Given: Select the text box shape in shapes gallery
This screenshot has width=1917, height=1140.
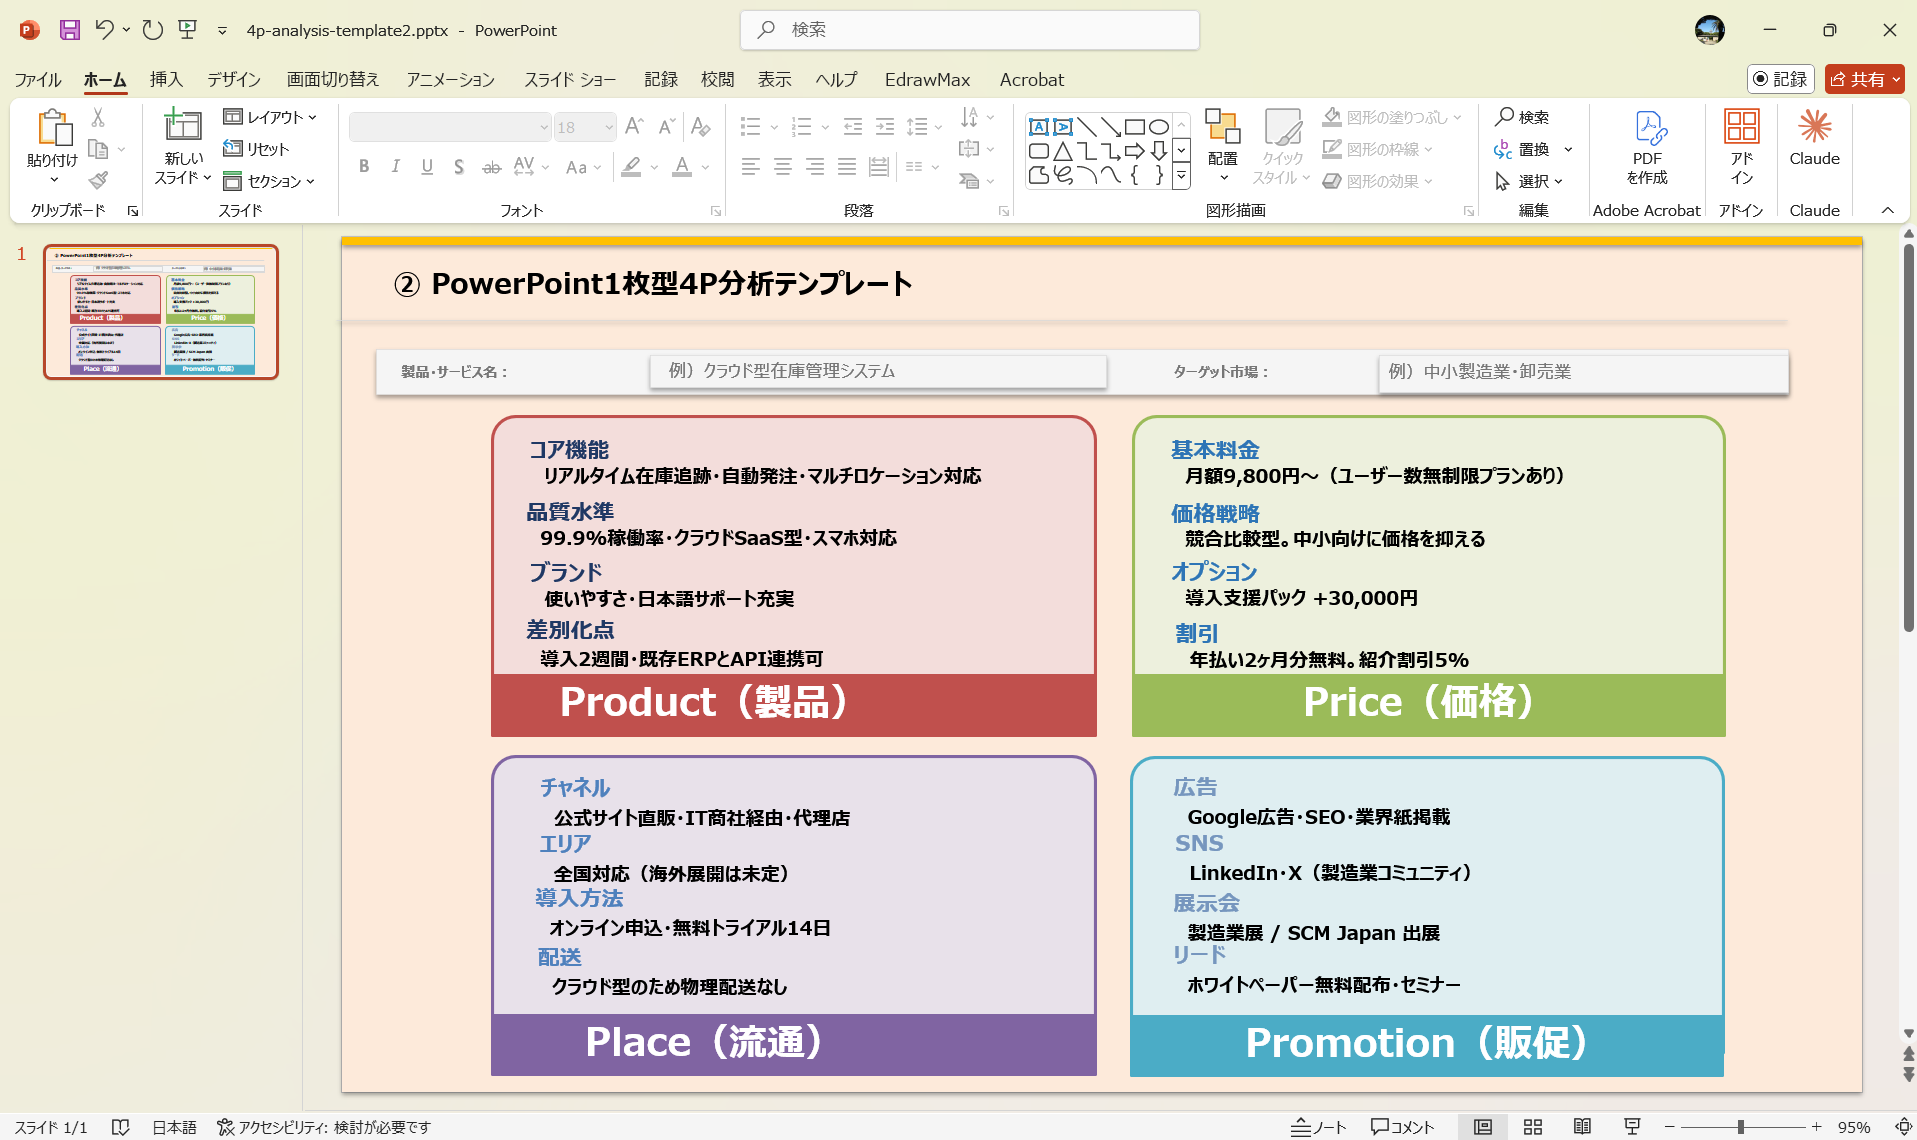Looking at the screenshot, I should (1039, 127).
